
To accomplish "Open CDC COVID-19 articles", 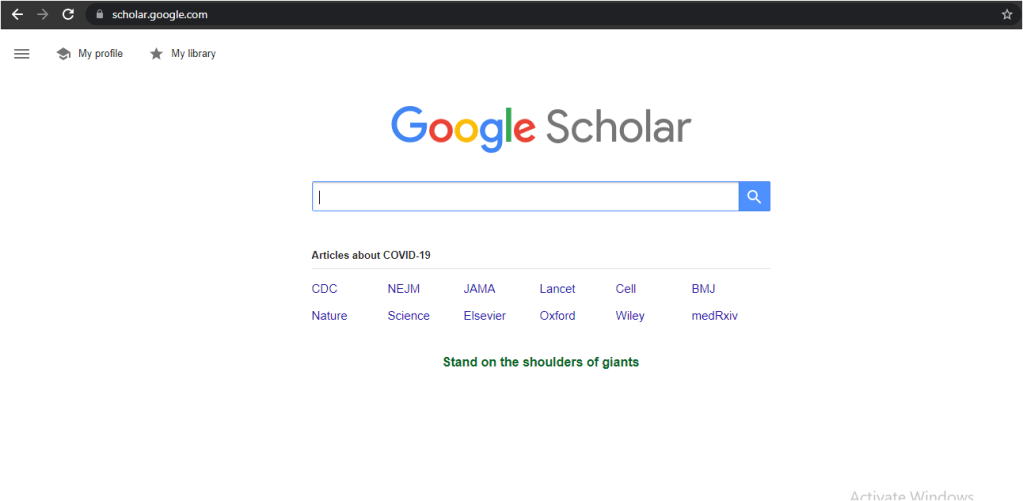I will click(324, 289).
